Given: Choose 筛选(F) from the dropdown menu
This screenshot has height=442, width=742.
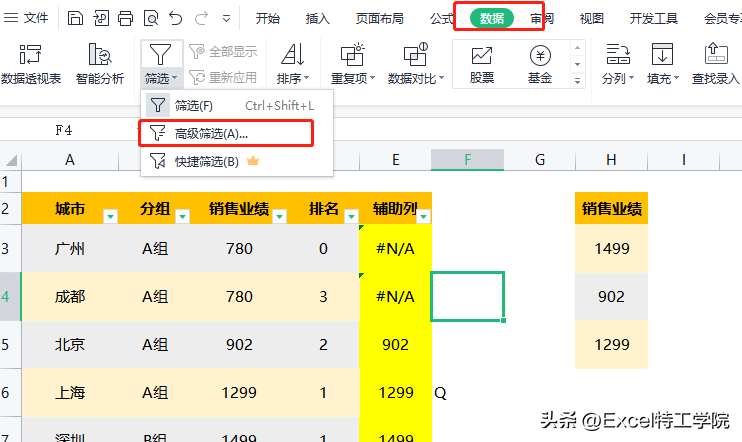Looking at the screenshot, I should pos(237,106).
